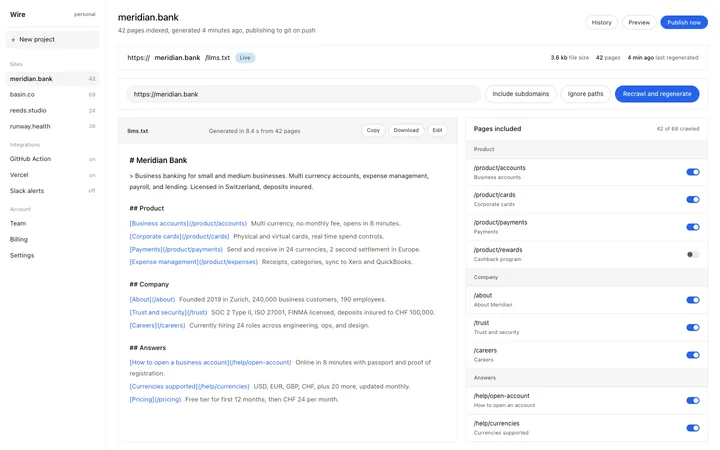Toggle the /careers page switch

coord(692,355)
